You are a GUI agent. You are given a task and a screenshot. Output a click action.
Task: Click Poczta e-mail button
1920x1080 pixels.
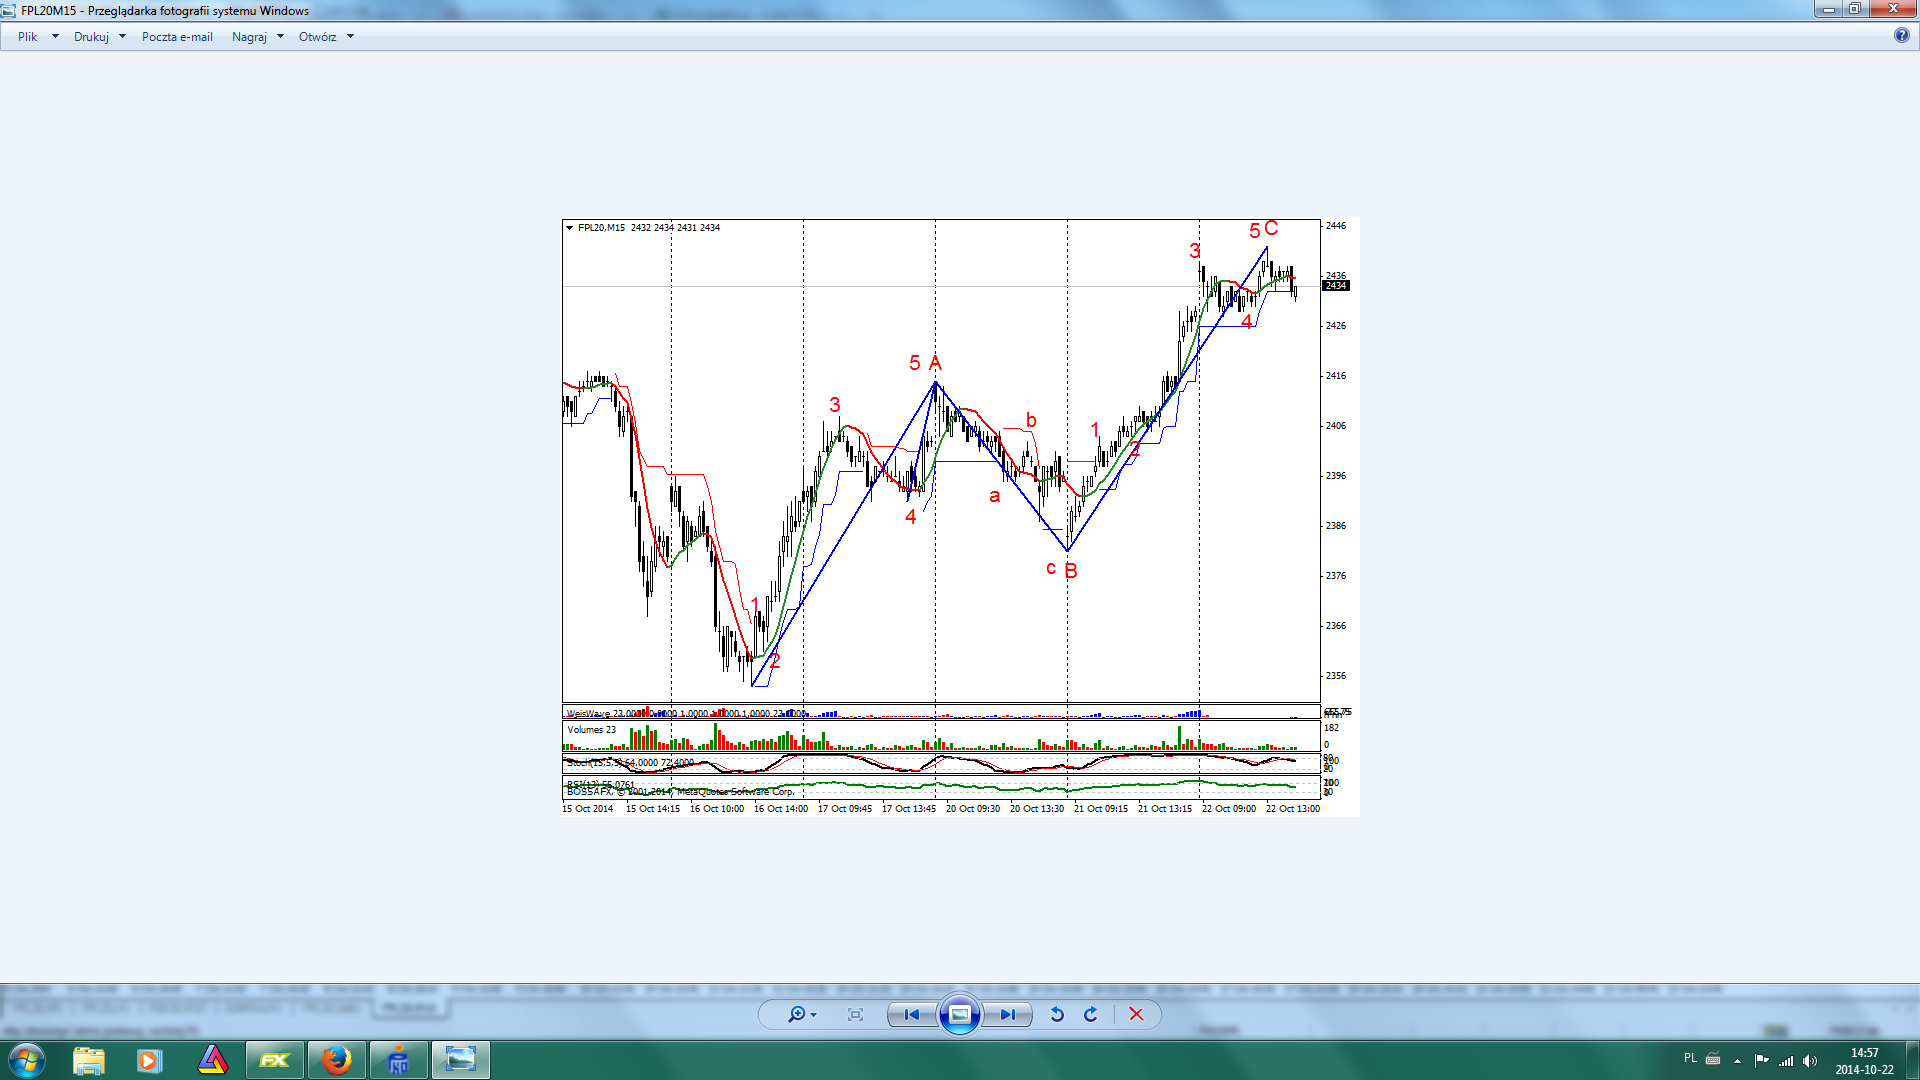point(177,37)
